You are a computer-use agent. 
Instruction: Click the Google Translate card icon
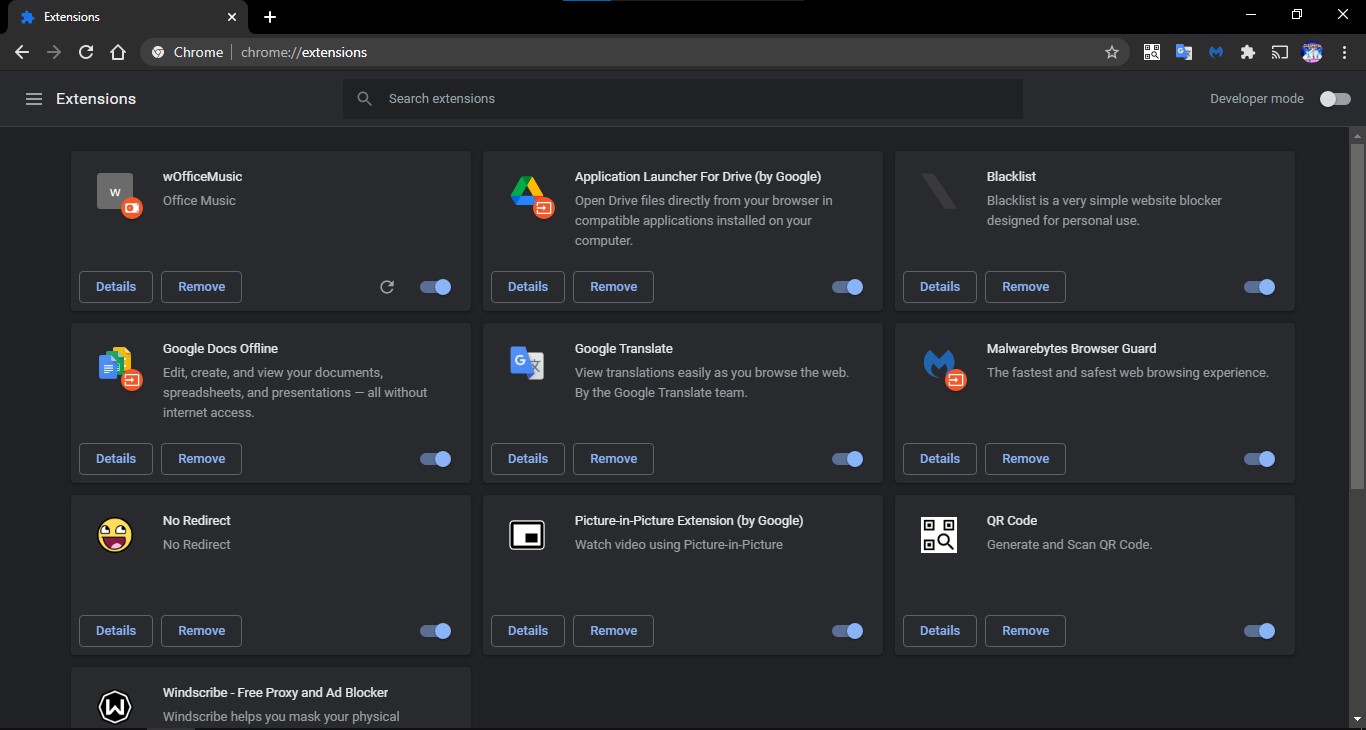pyautogui.click(x=527, y=362)
